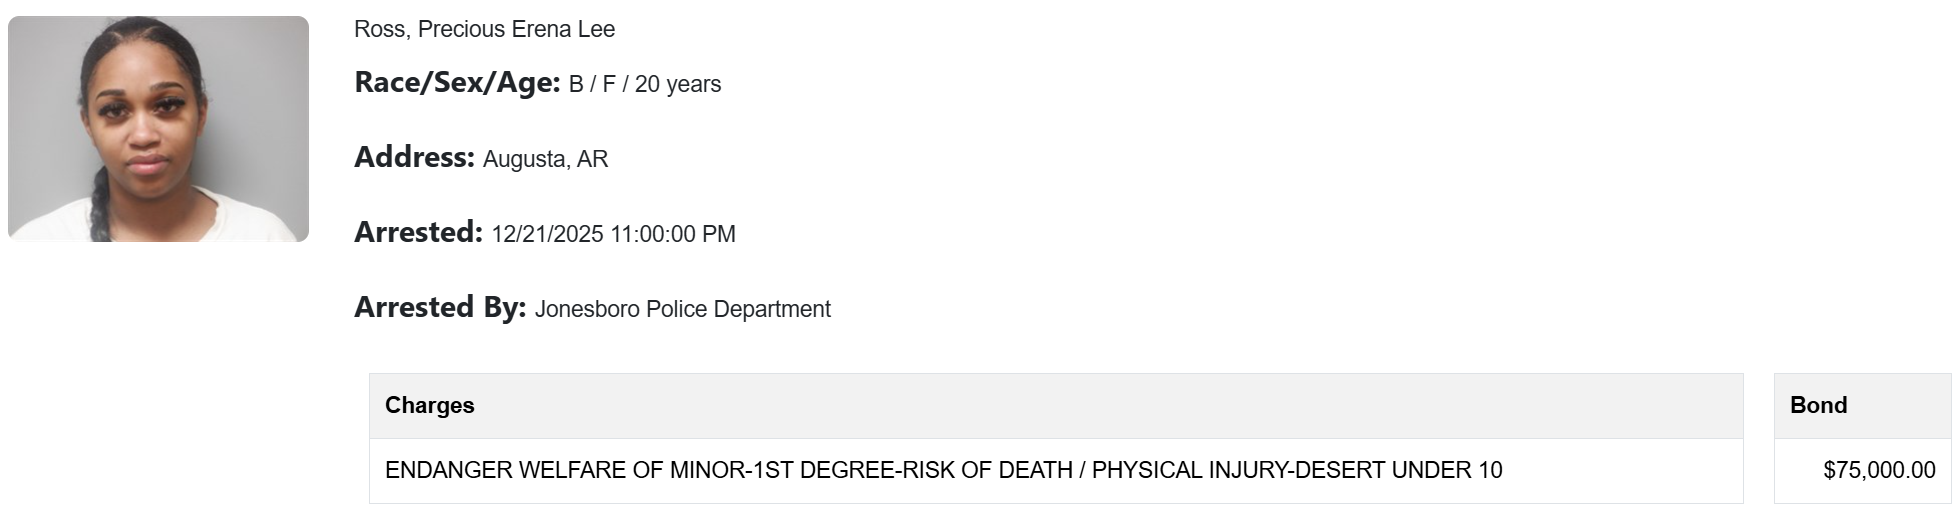This screenshot has height=513, width=1960.
Task: Click Police Department in the Arrested By value
Action: (738, 310)
